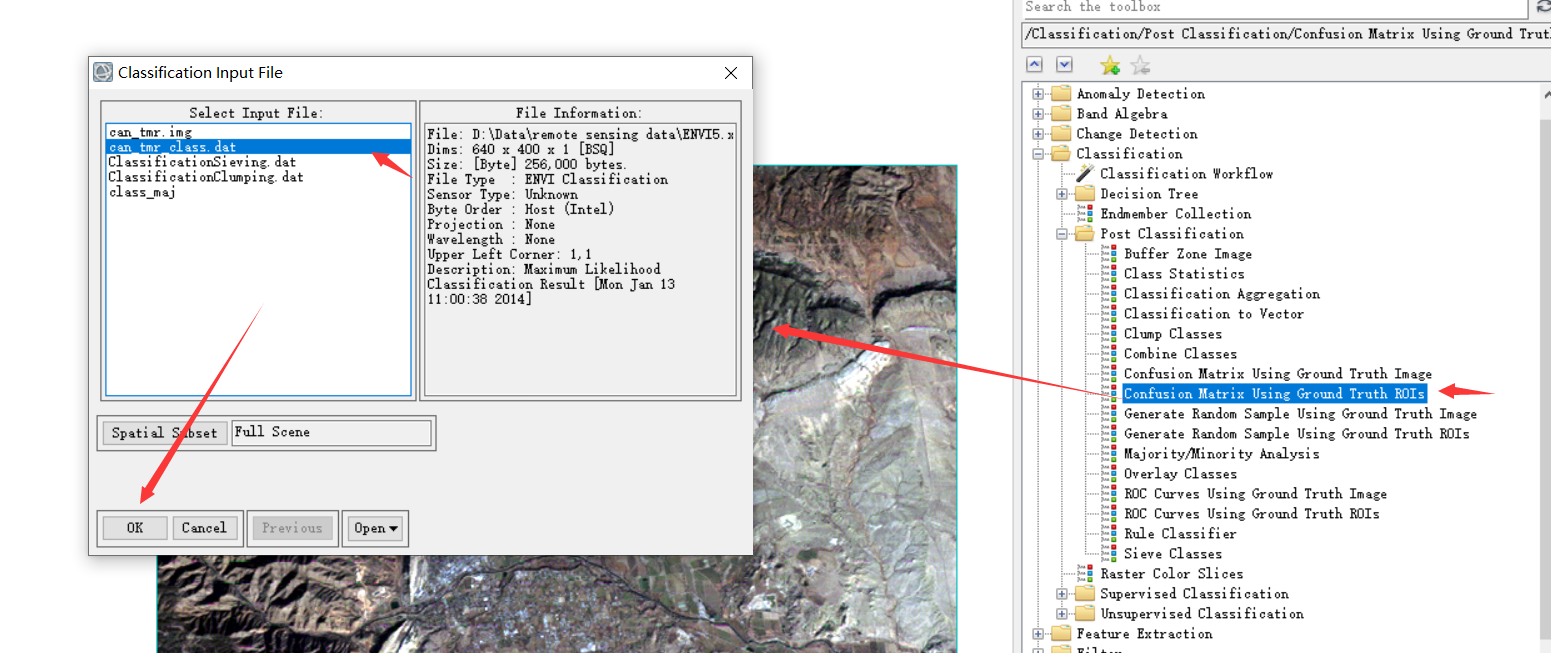Open Generate Random Sample Using Ground Truth Image
Image resolution: width=1551 pixels, height=653 pixels.
point(1300,414)
